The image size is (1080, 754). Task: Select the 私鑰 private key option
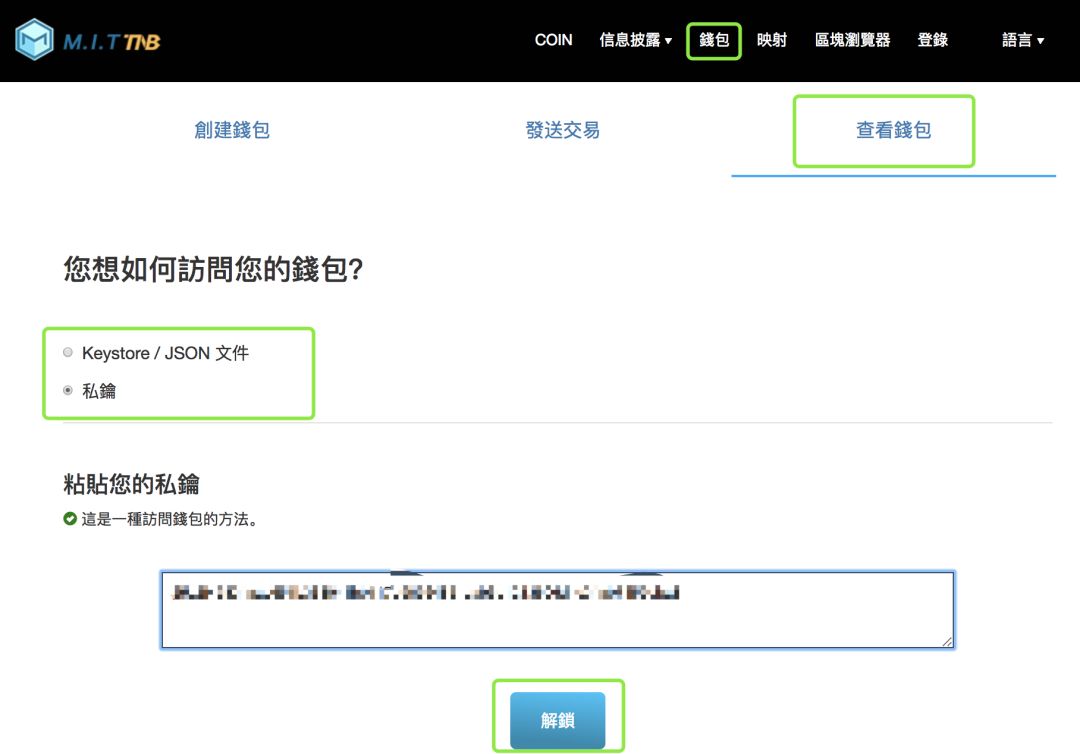point(100,390)
